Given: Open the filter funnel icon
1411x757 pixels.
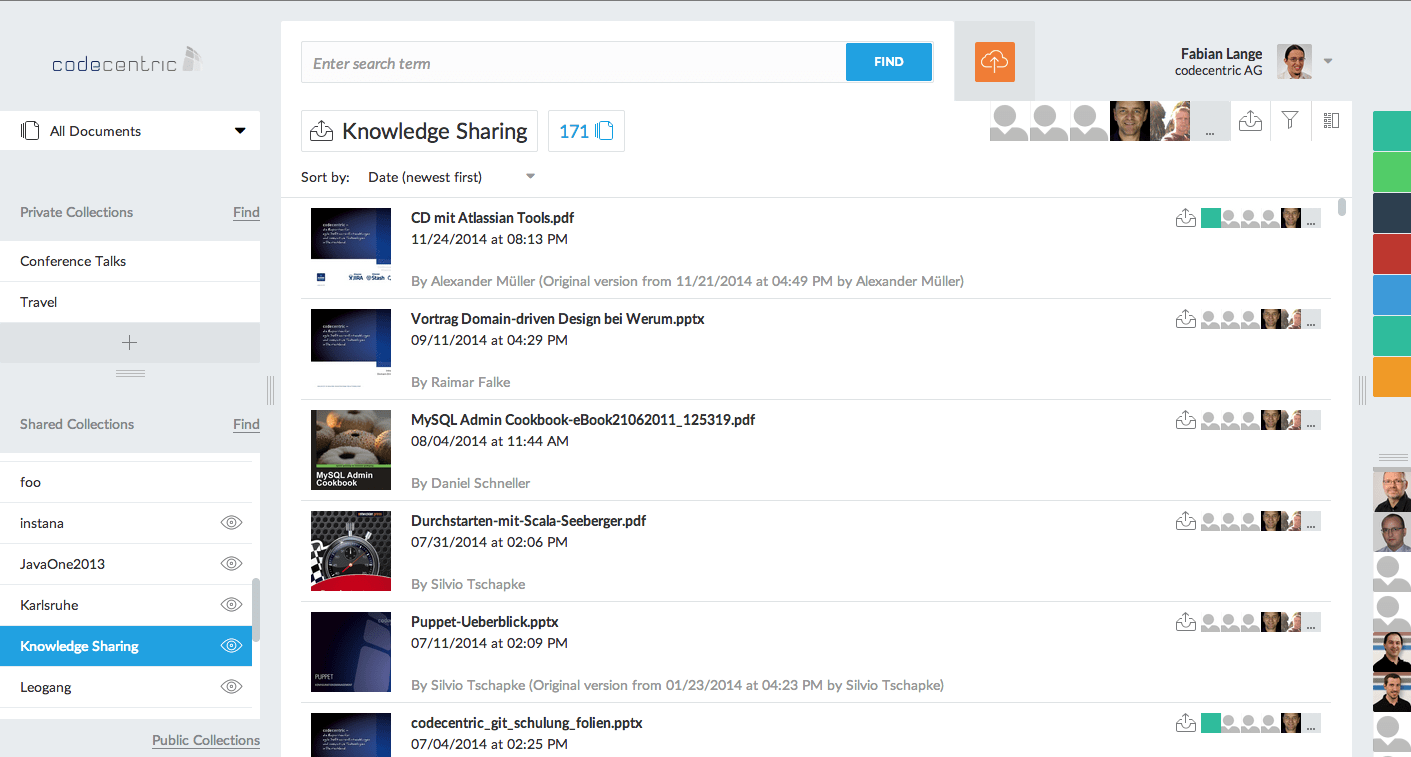Looking at the screenshot, I should [x=1290, y=121].
